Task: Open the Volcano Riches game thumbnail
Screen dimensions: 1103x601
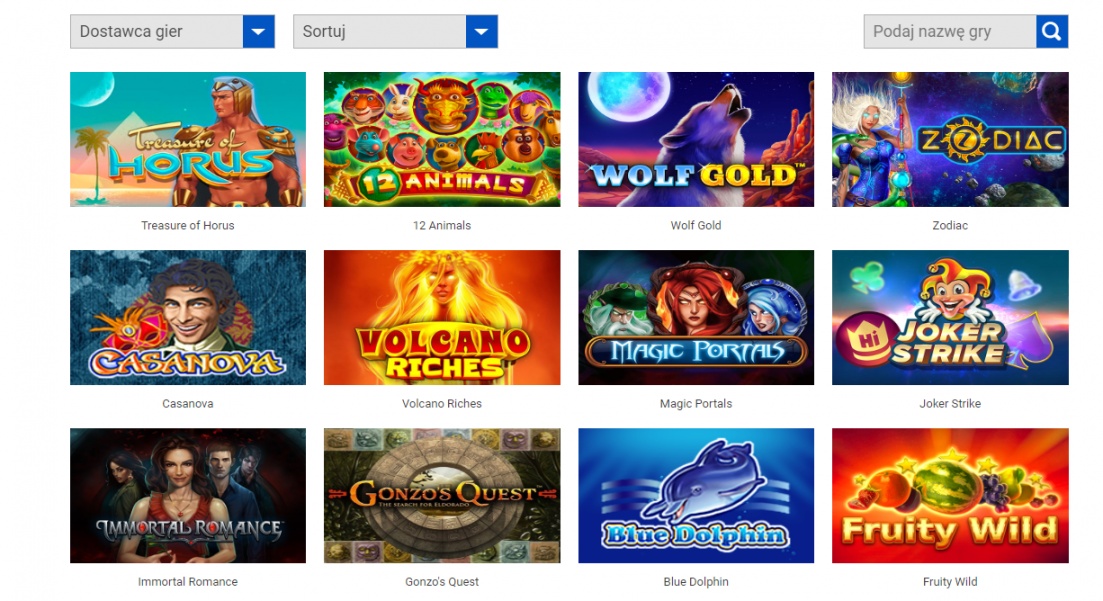Action: (x=442, y=317)
